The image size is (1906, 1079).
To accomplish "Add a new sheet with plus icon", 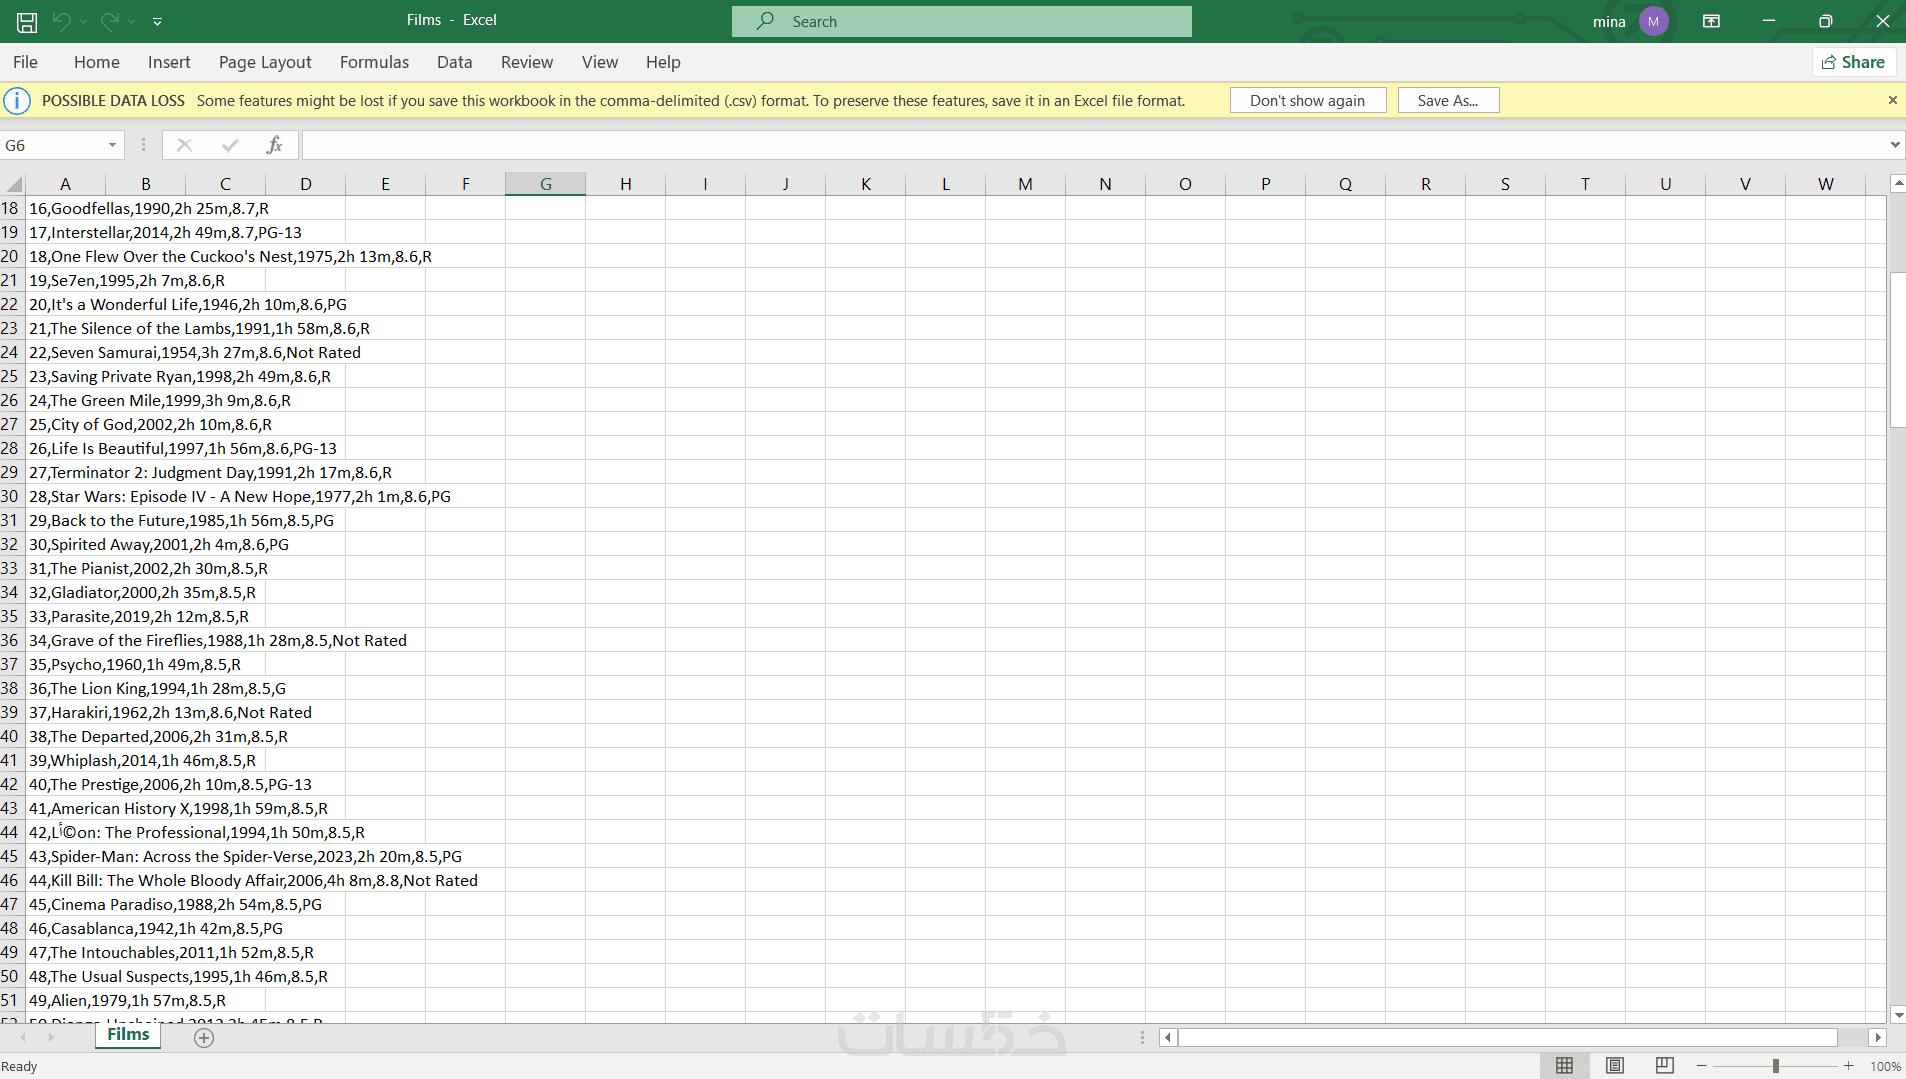I will coord(204,1038).
